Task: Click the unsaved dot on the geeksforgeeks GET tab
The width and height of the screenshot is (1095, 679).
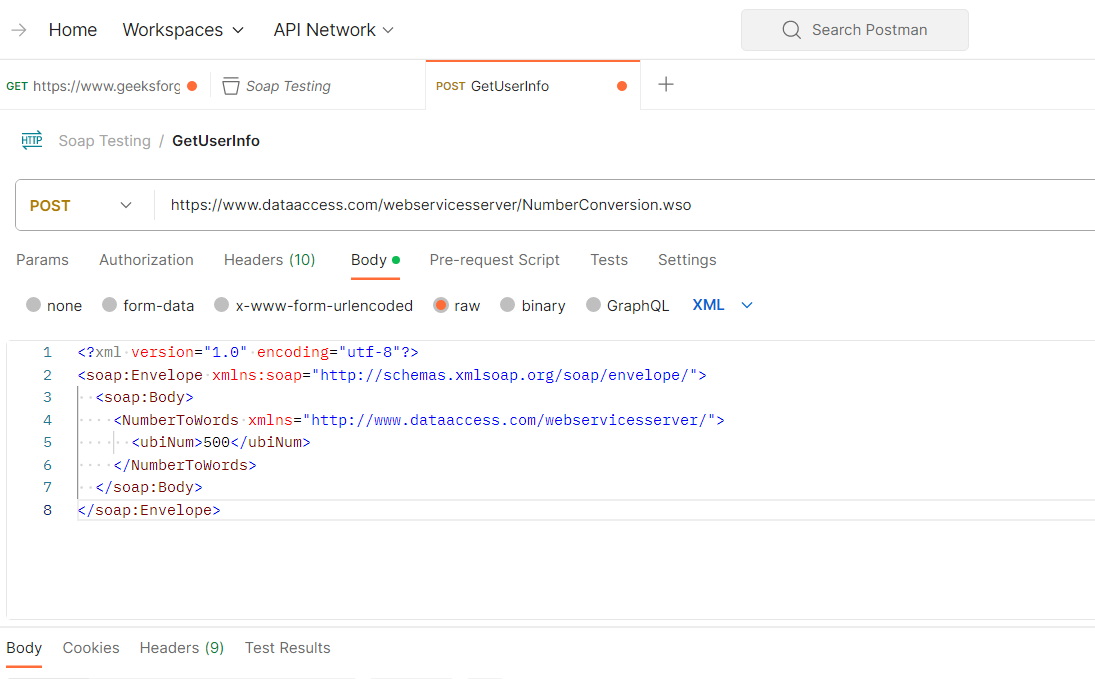Action: (x=192, y=86)
